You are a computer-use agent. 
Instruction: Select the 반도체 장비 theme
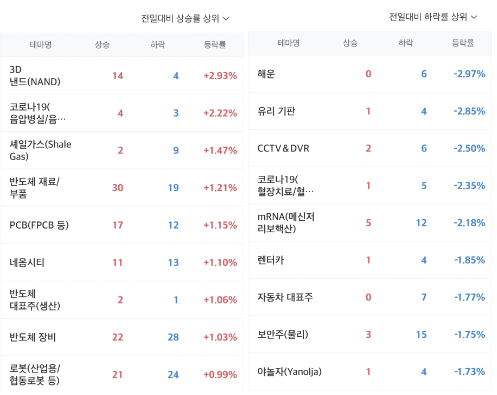tap(32, 337)
